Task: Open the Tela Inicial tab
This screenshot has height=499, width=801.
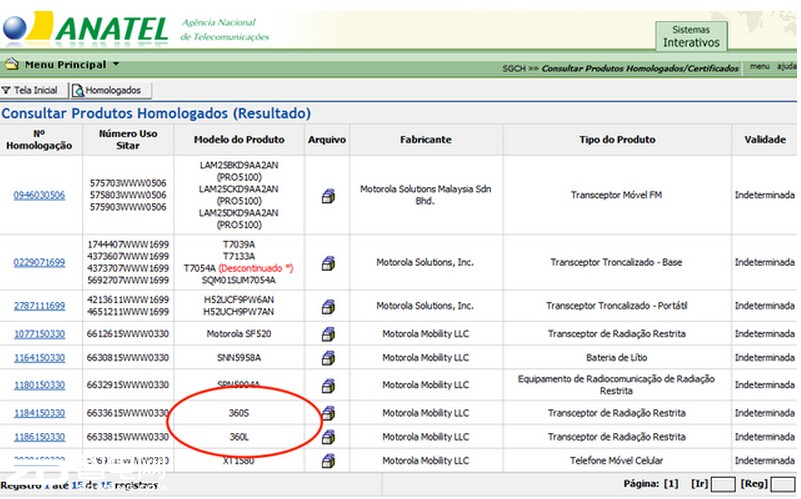Action: click(x=34, y=90)
